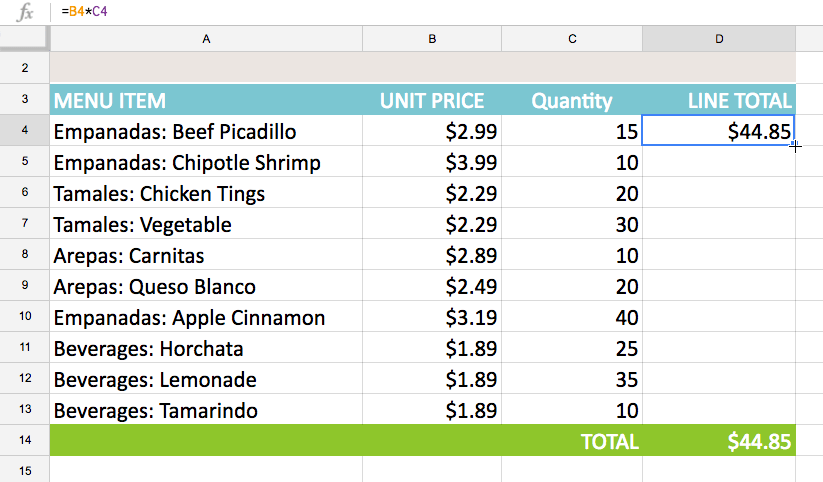Screen dimensions: 823x482
Task: Select column C header
Action: click(572, 39)
